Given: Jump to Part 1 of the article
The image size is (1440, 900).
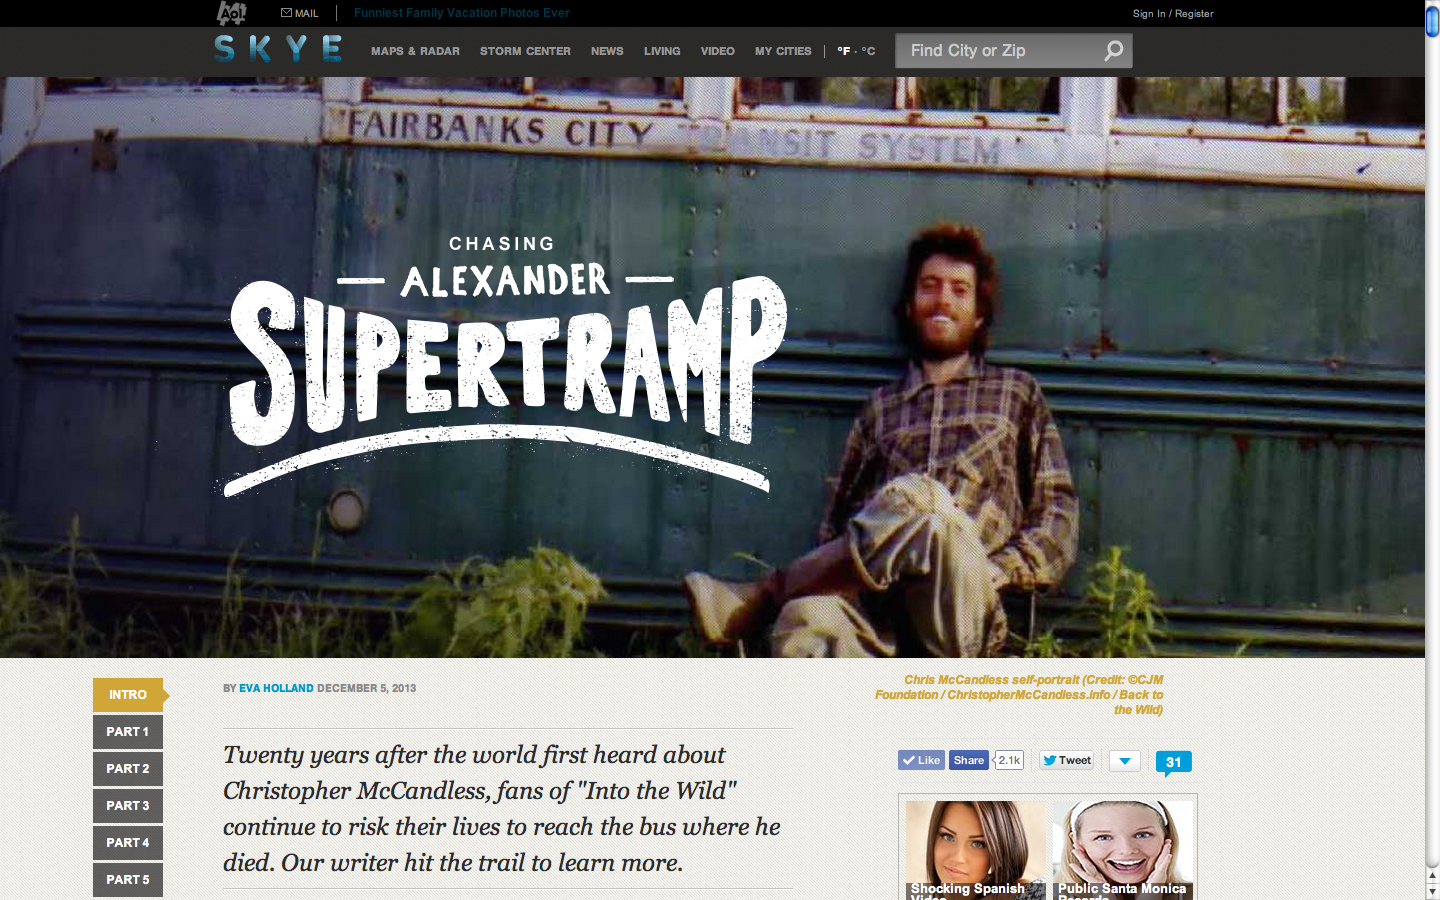Looking at the screenshot, I should (128, 732).
